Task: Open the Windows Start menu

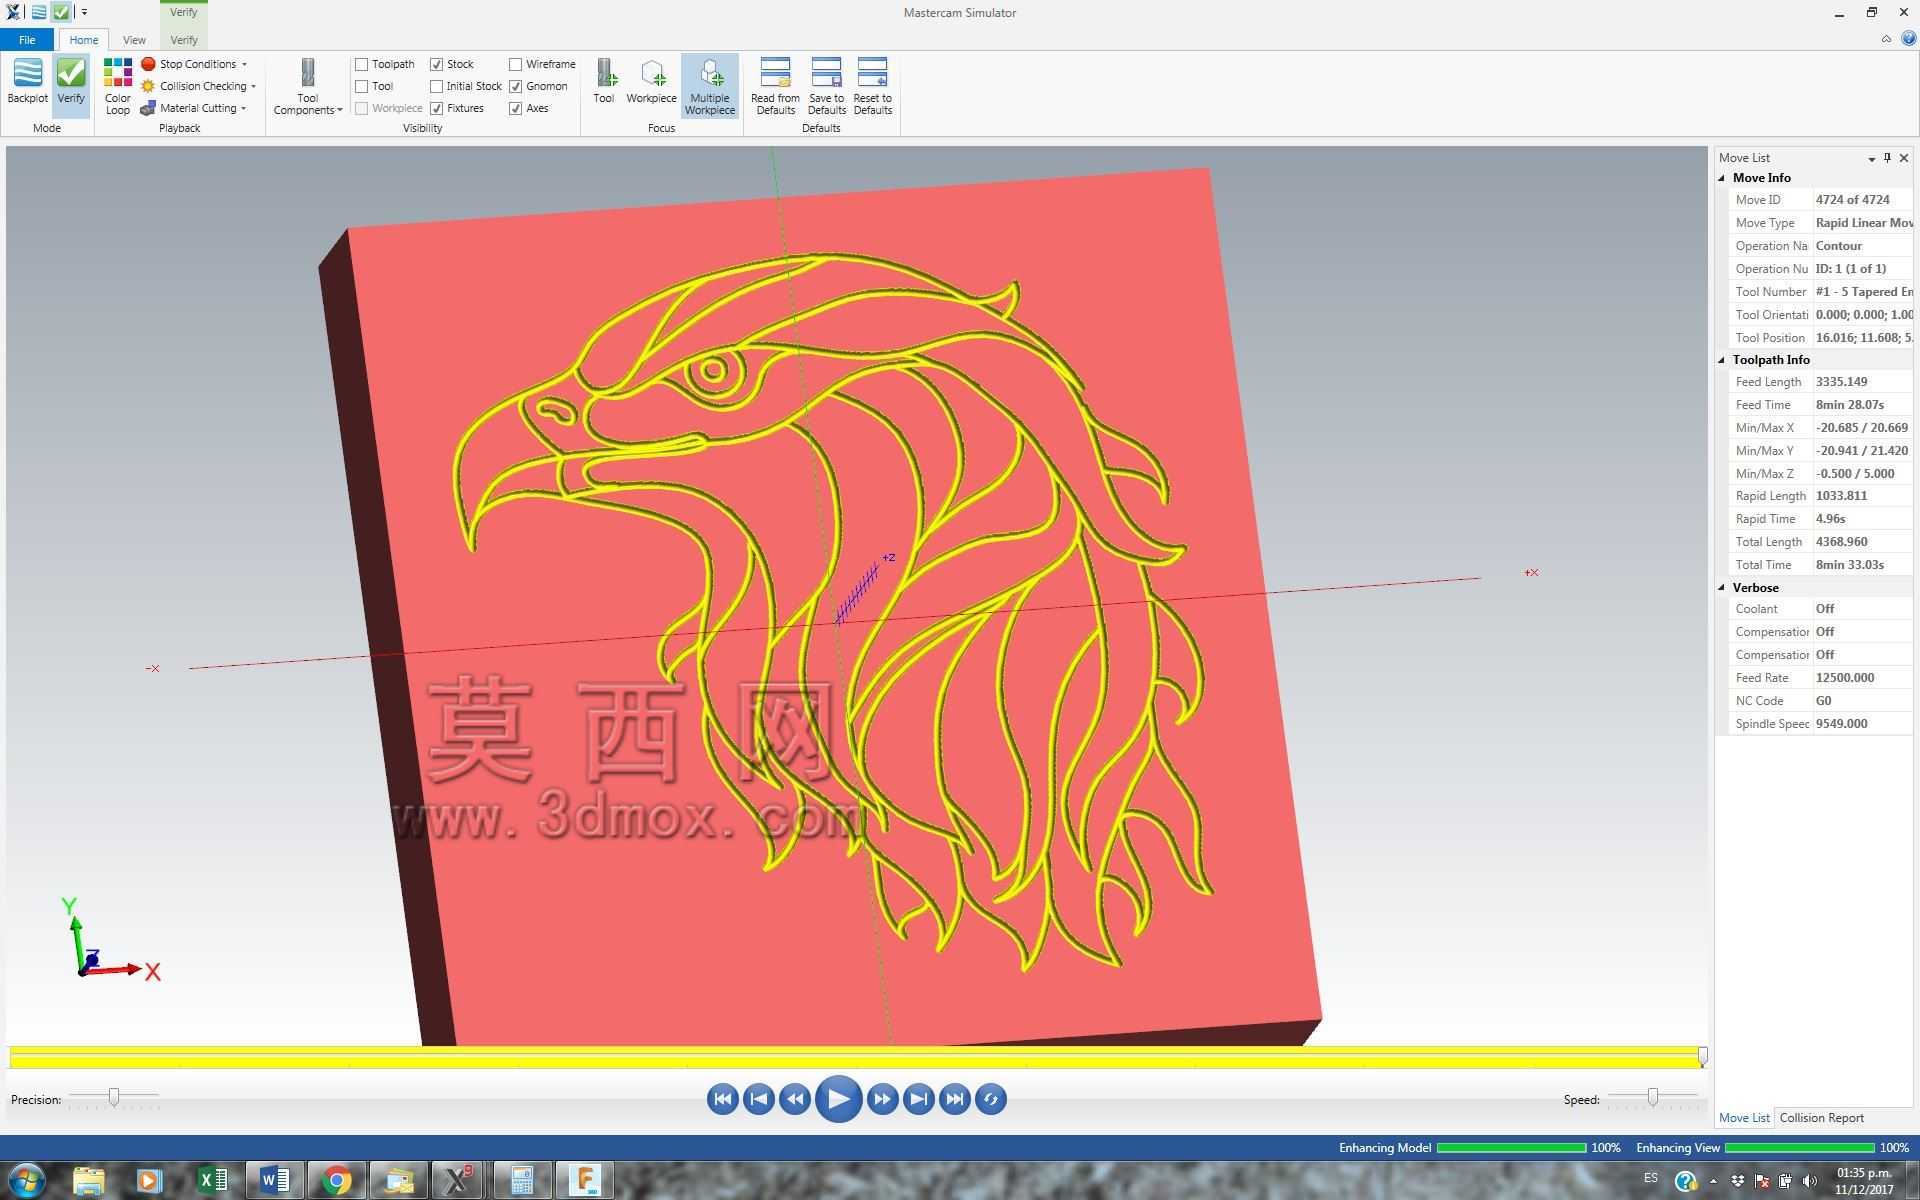Action: click(x=27, y=1181)
